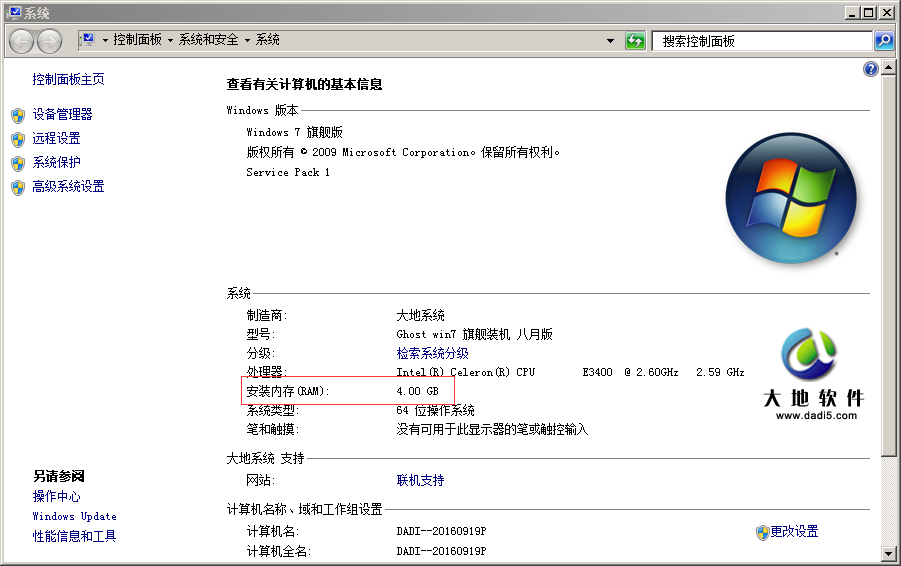Click the shield icon next to 设备管理器

18,115
